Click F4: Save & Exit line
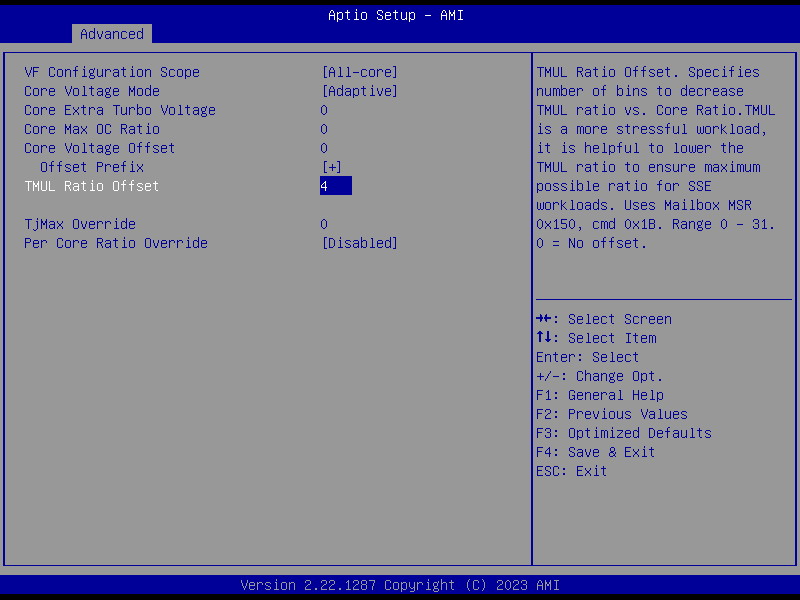The height and width of the screenshot is (600, 800). pos(595,452)
